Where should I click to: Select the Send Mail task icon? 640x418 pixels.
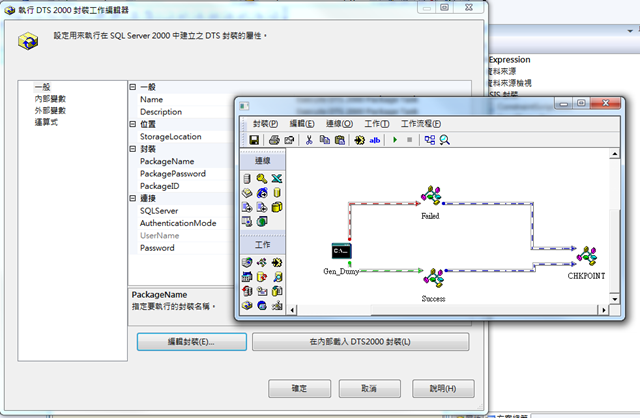click(262, 291)
